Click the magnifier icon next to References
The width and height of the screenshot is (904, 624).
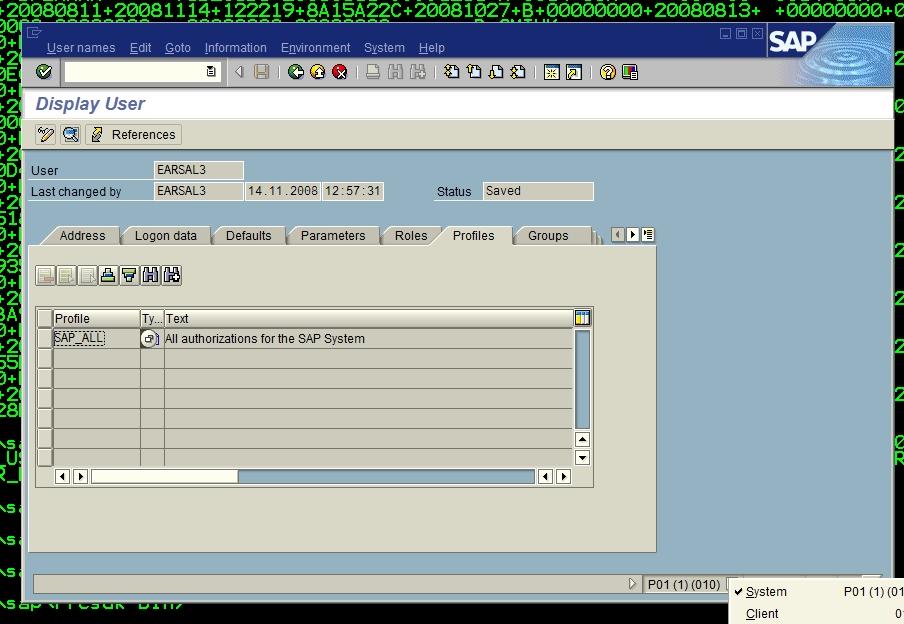71,134
